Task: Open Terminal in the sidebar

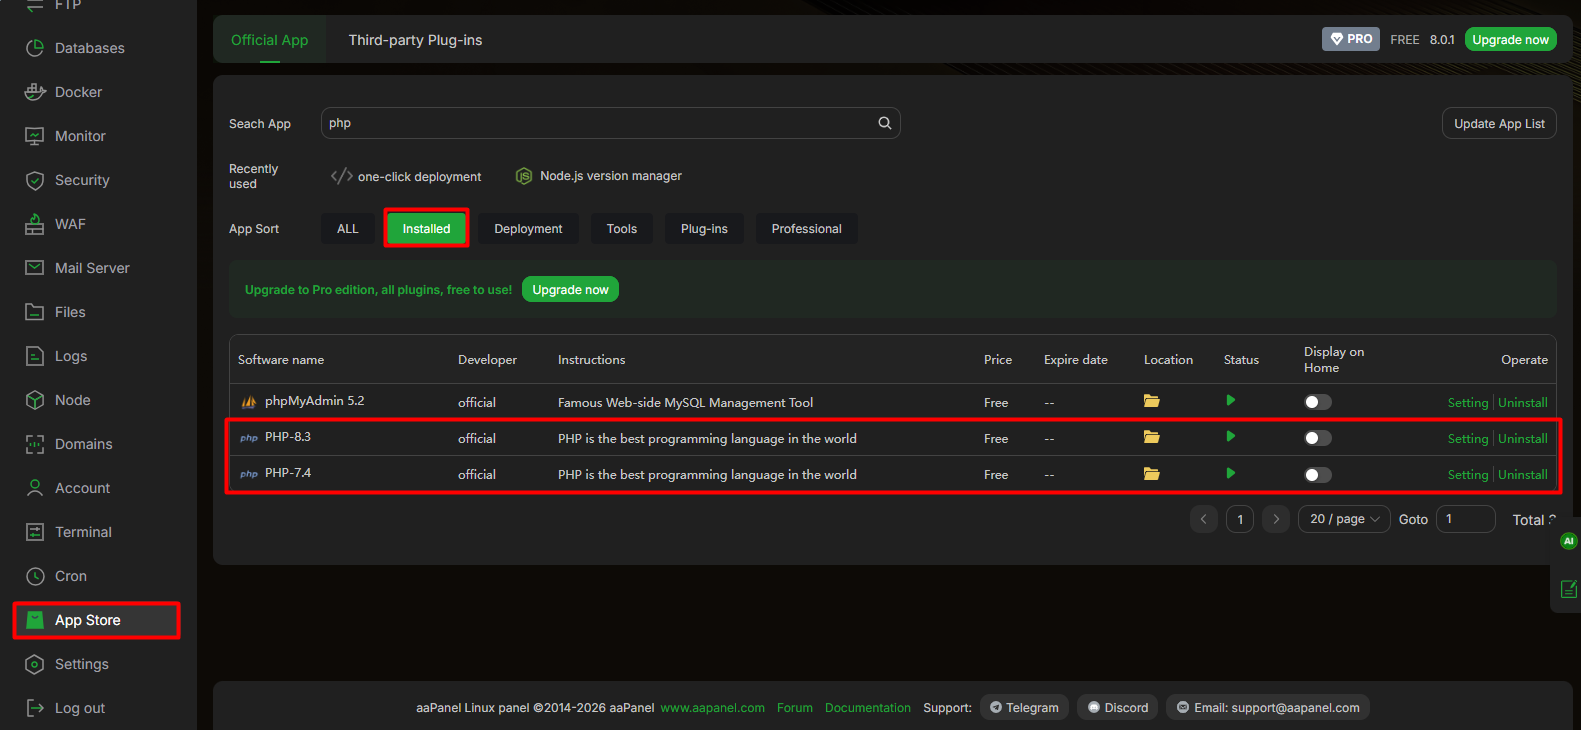Action: click(x=83, y=532)
